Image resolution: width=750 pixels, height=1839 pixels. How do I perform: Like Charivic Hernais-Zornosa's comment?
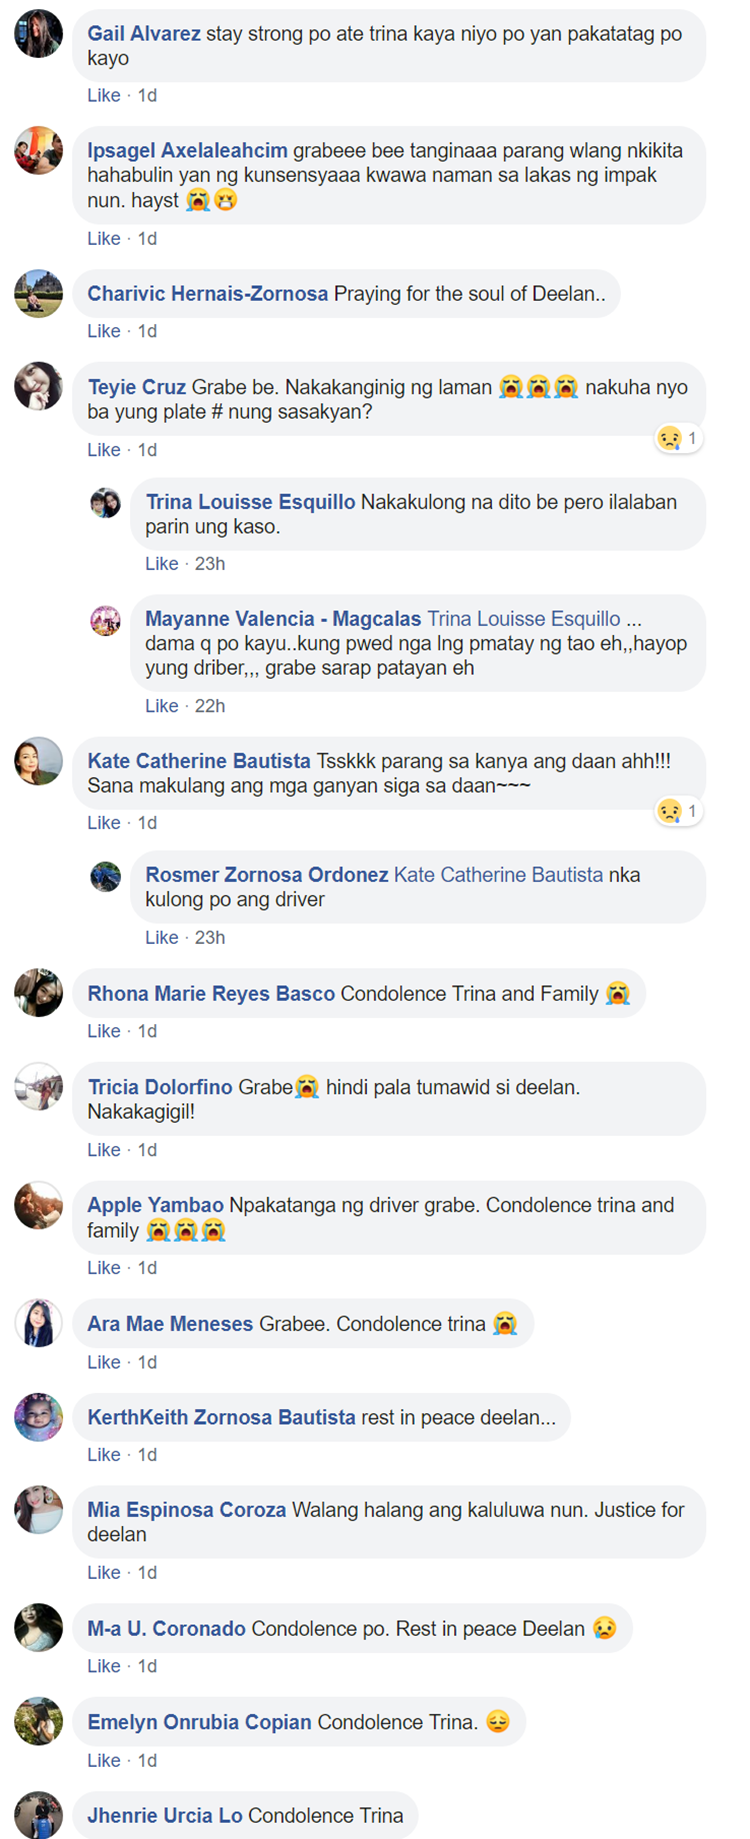[x=103, y=331]
